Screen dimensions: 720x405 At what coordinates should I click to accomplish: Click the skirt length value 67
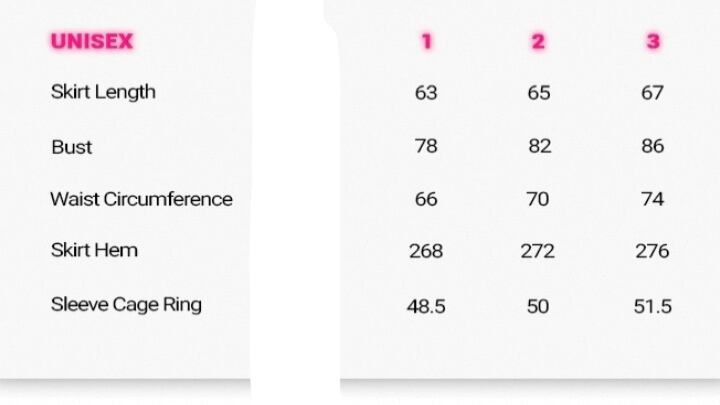tap(652, 93)
